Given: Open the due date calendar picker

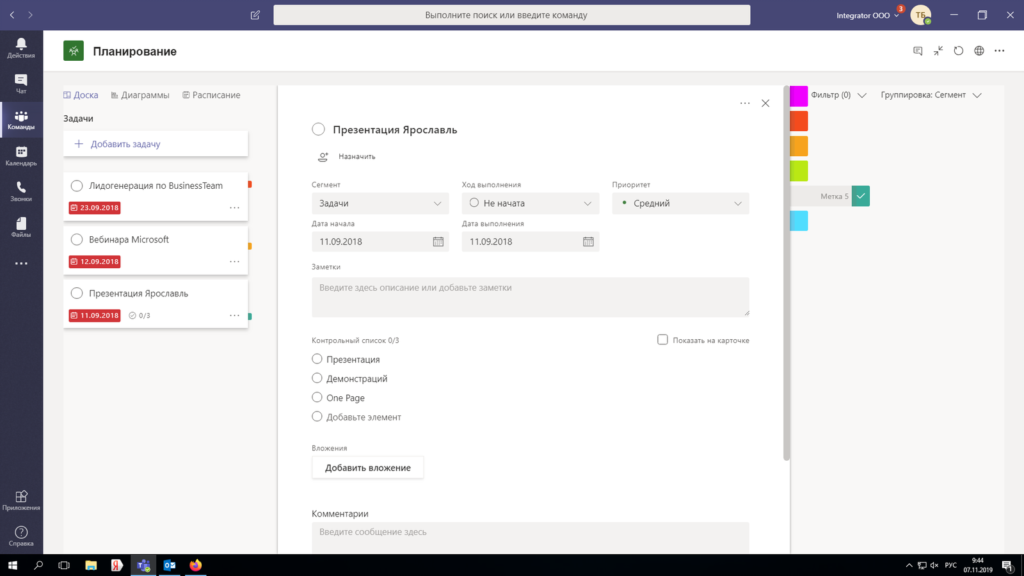Looking at the screenshot, I should 588,242.
